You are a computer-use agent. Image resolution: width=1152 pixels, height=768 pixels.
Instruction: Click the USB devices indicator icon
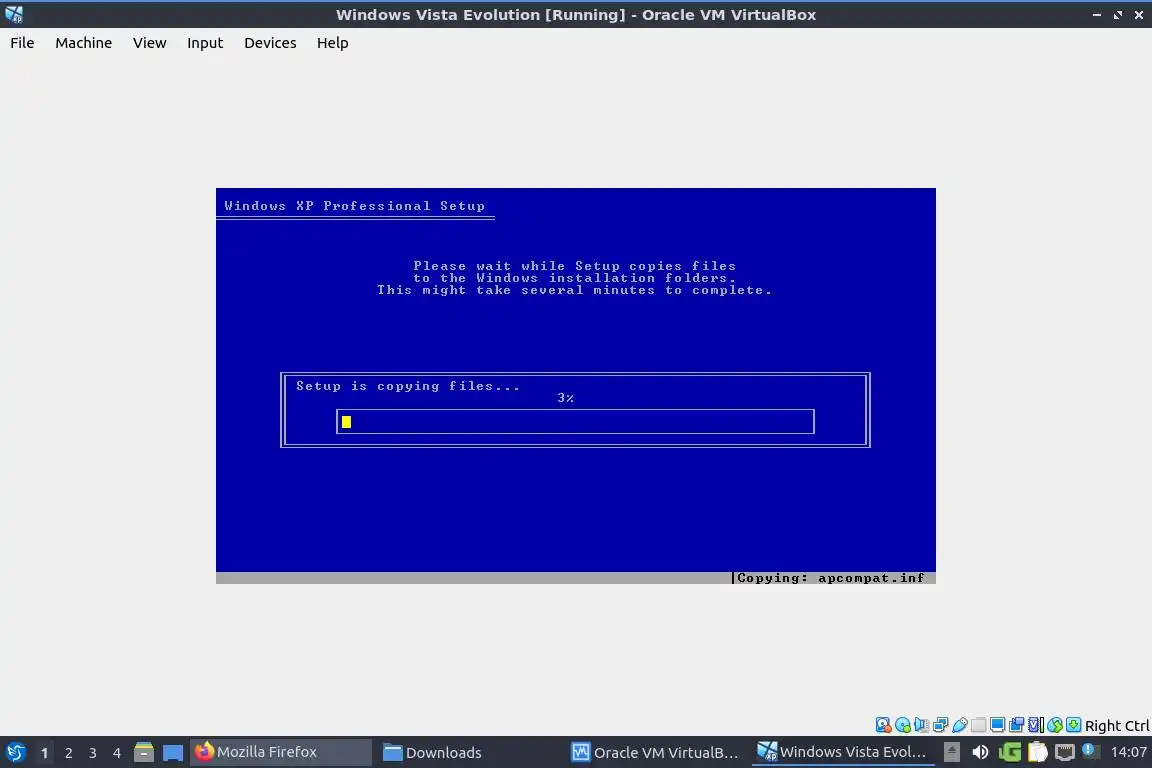(960, 725)
